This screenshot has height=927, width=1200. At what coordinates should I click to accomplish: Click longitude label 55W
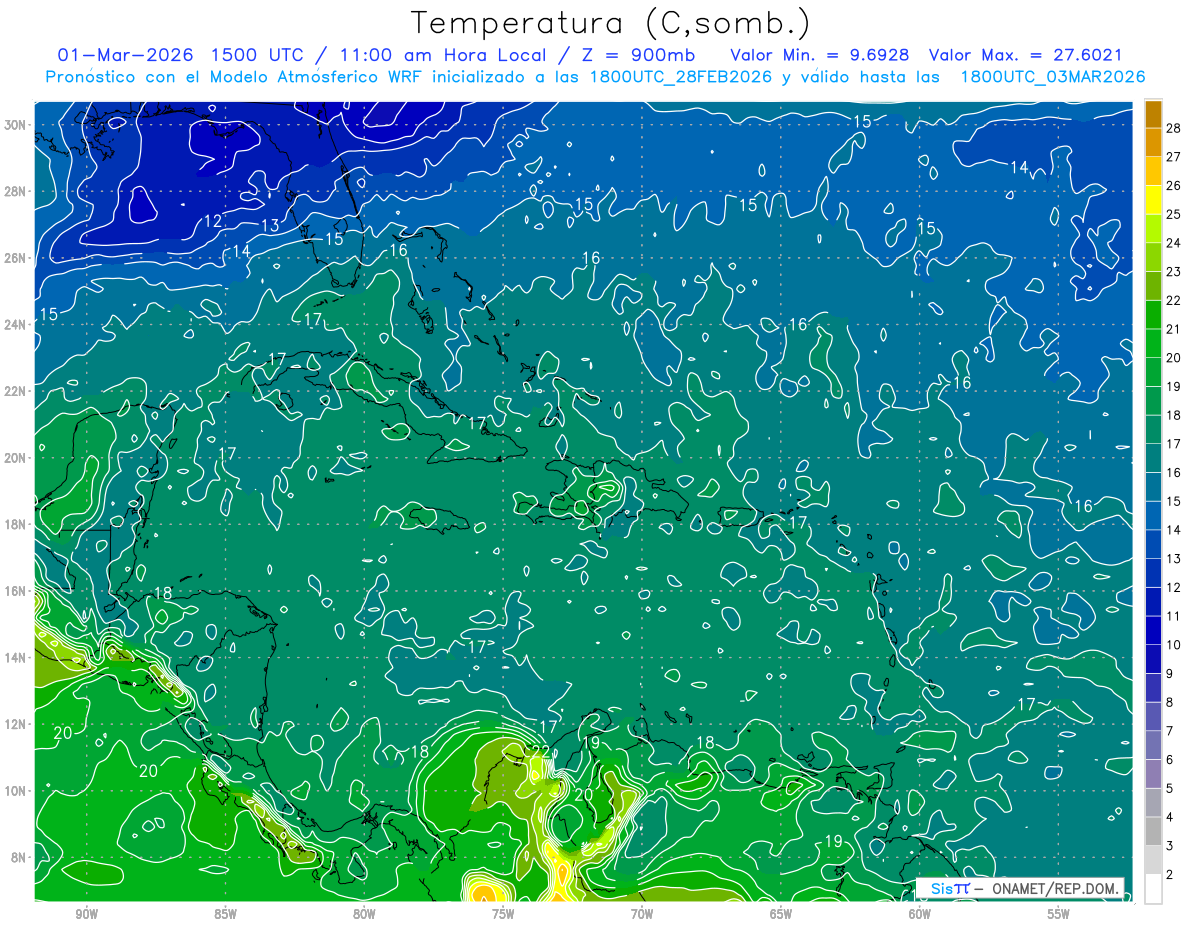click(x=1058, y=914)
